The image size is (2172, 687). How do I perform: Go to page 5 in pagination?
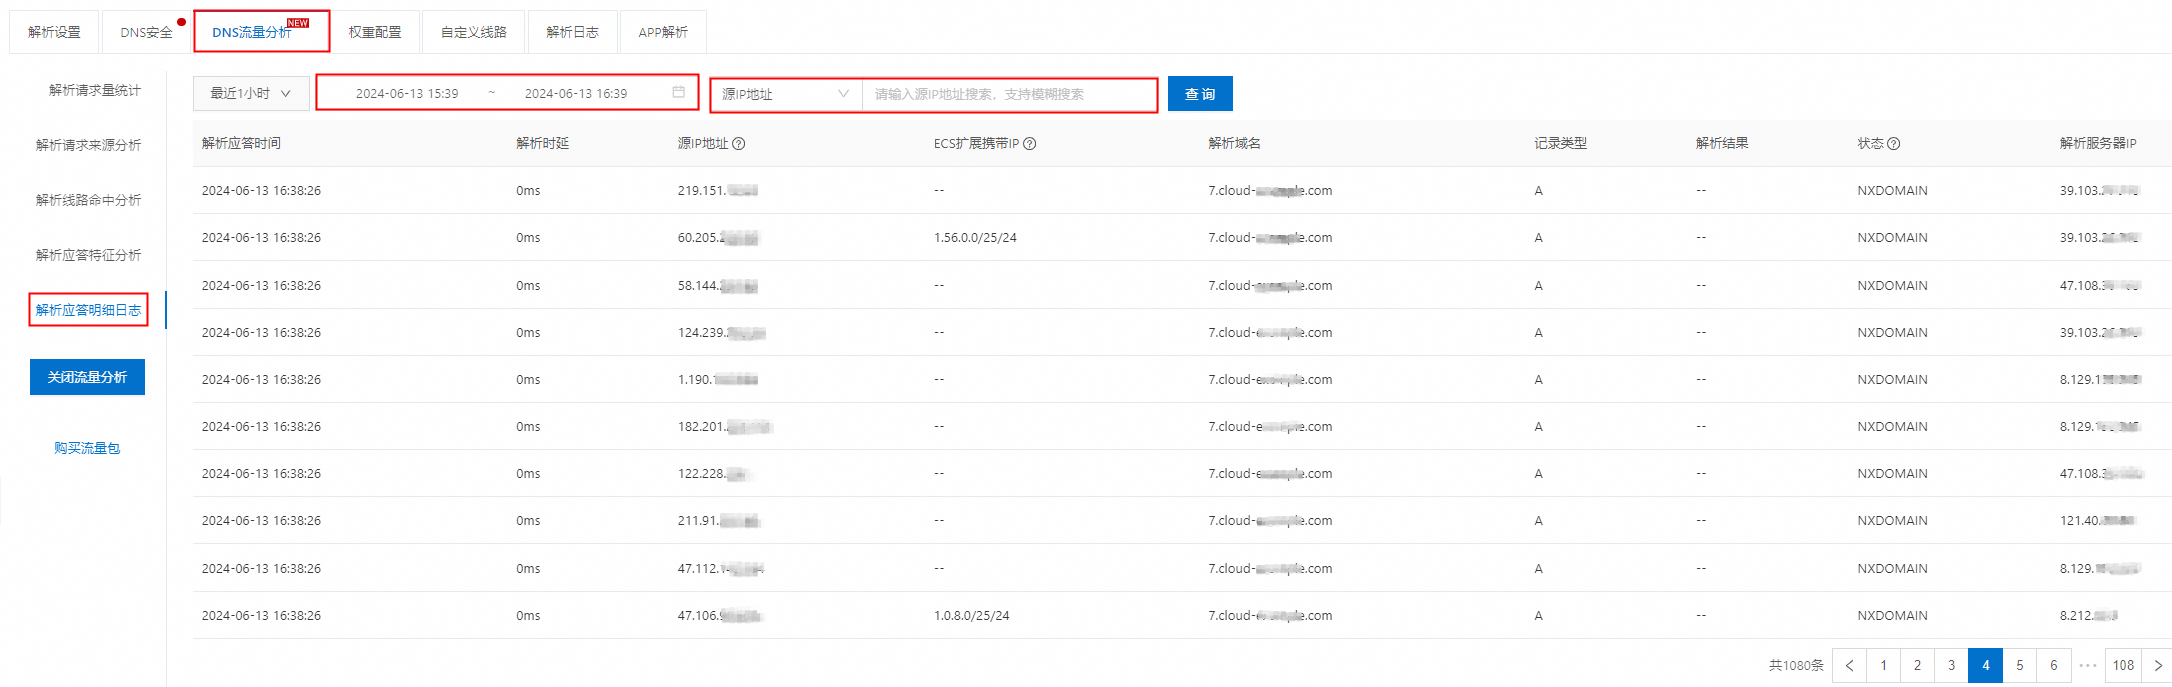[2019, 665]
